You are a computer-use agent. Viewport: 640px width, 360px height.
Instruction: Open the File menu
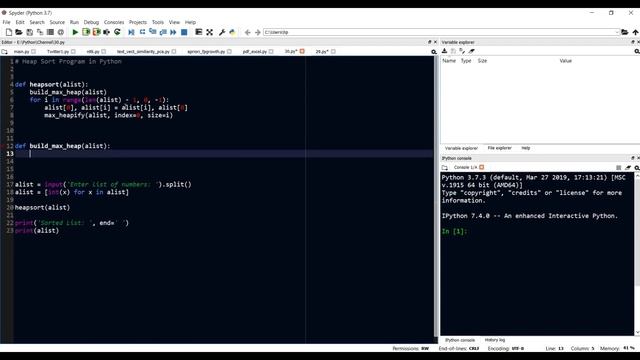click(7, 22)
